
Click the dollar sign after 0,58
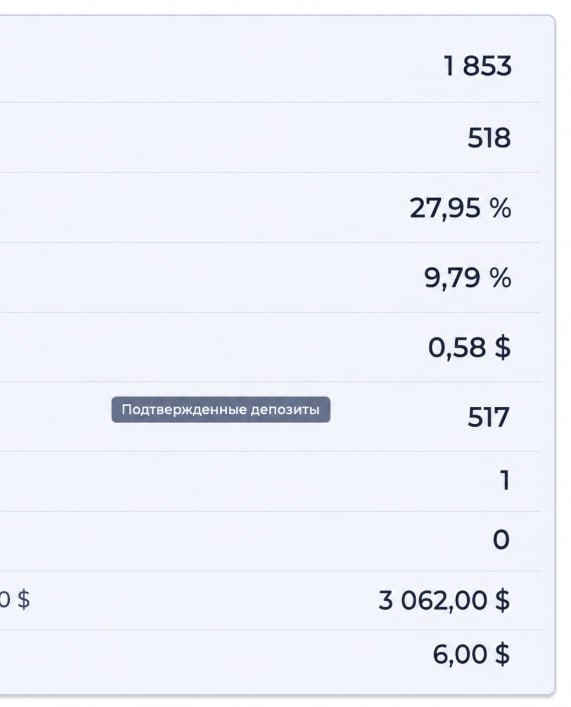pos(503,347)
